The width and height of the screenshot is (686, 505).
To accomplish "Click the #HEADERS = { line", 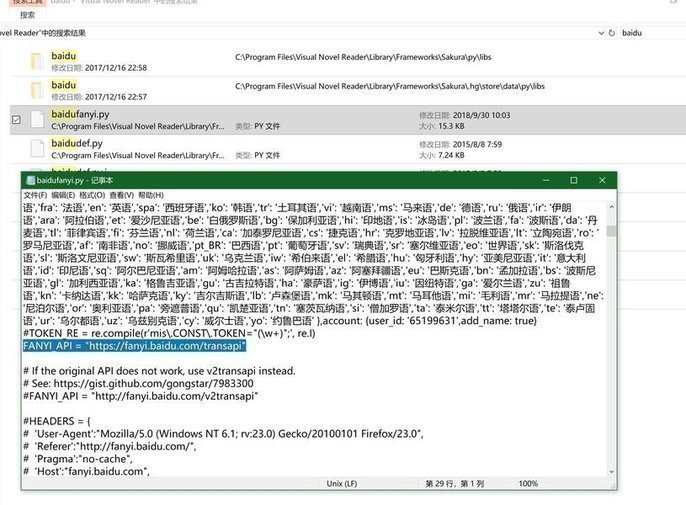I will click(57, 421).
